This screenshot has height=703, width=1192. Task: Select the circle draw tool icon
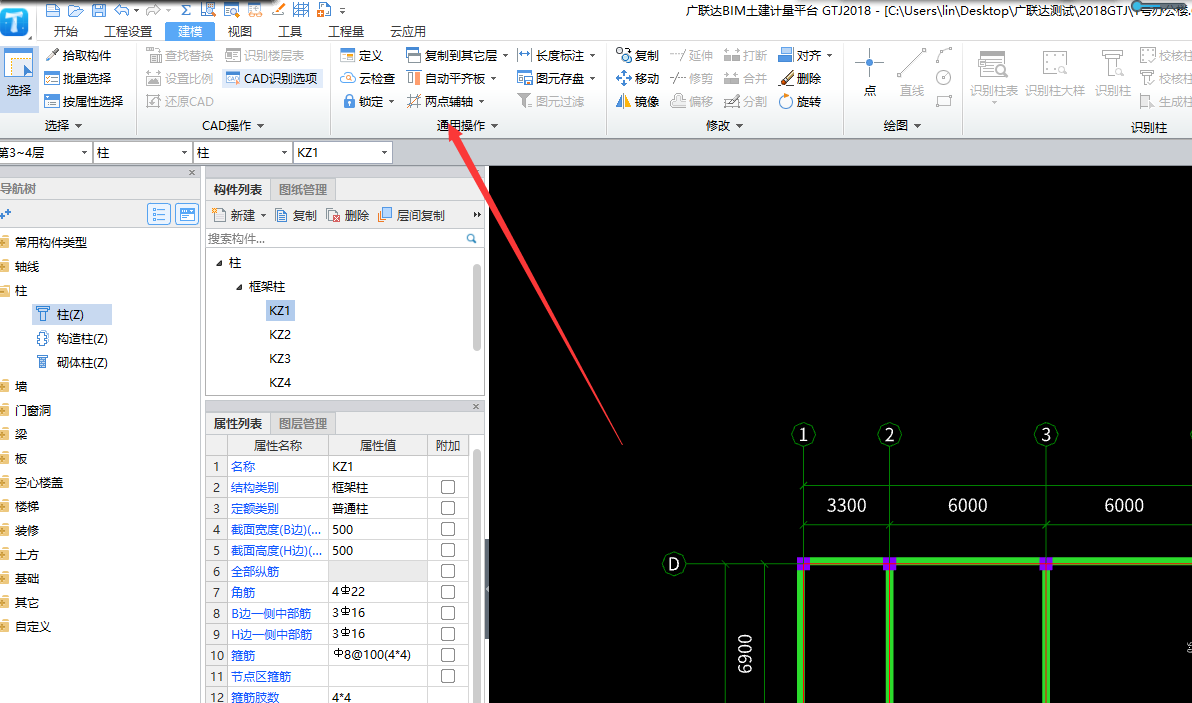click(944, 78)
